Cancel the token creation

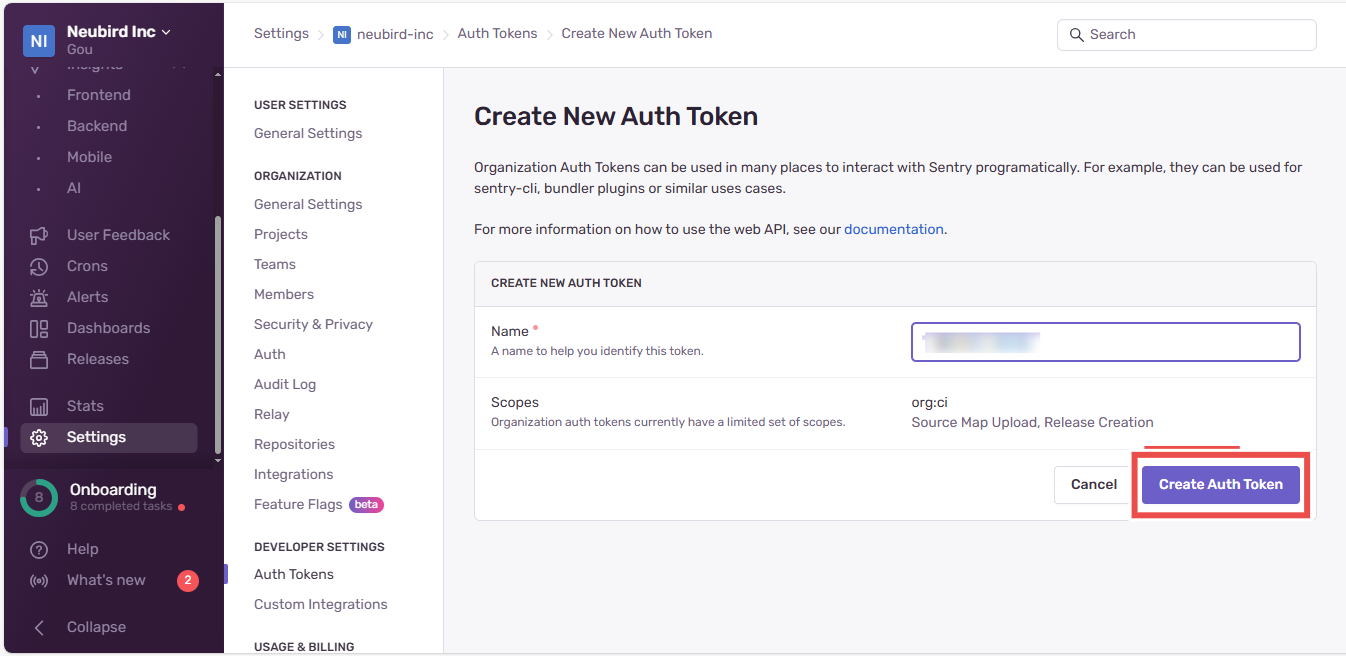1092,484
